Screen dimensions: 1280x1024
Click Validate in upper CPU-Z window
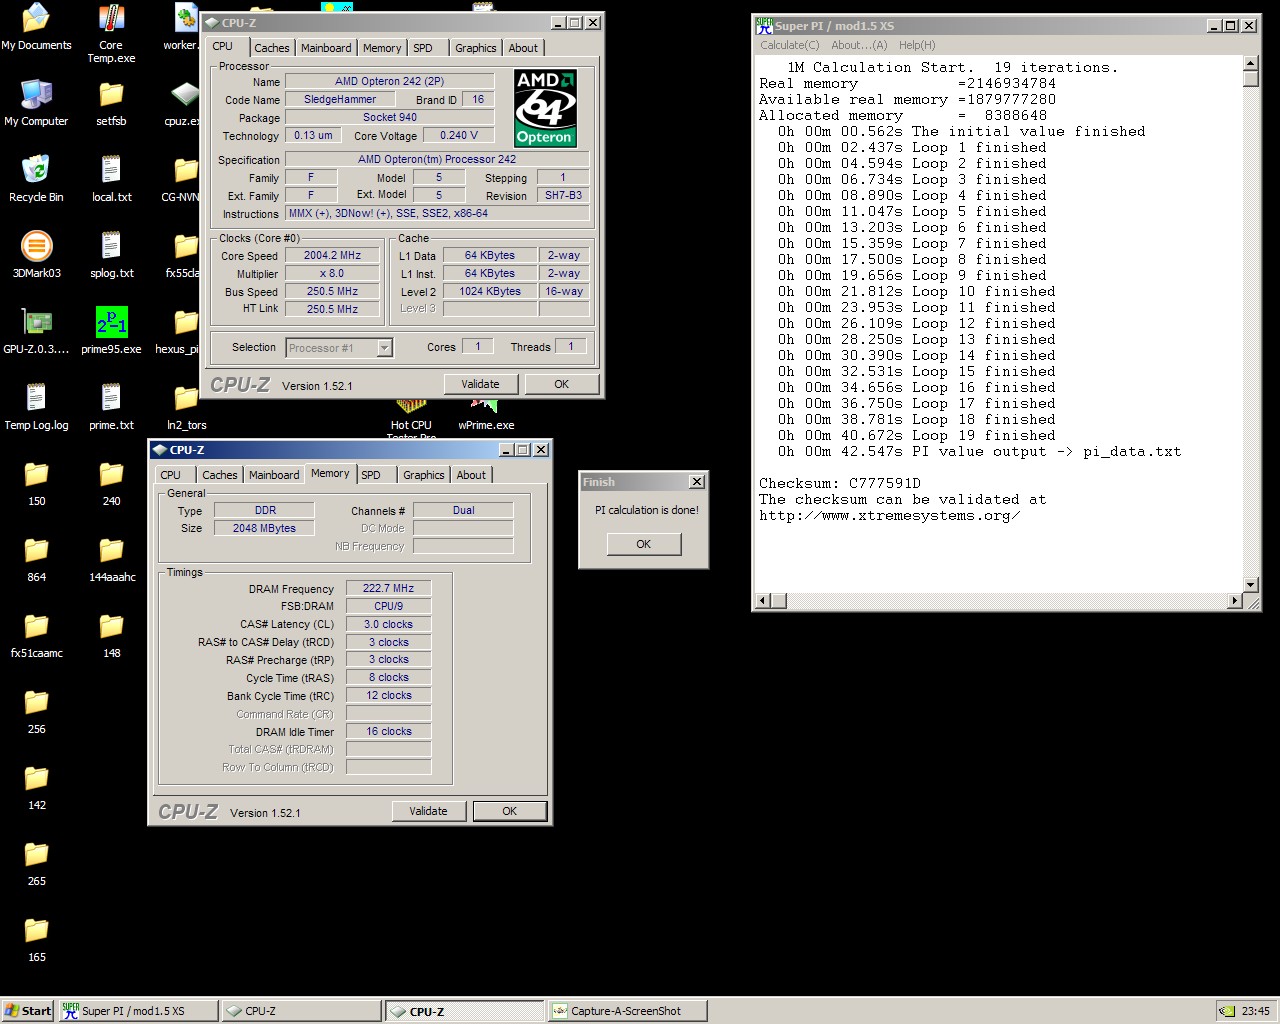point(481,384)
